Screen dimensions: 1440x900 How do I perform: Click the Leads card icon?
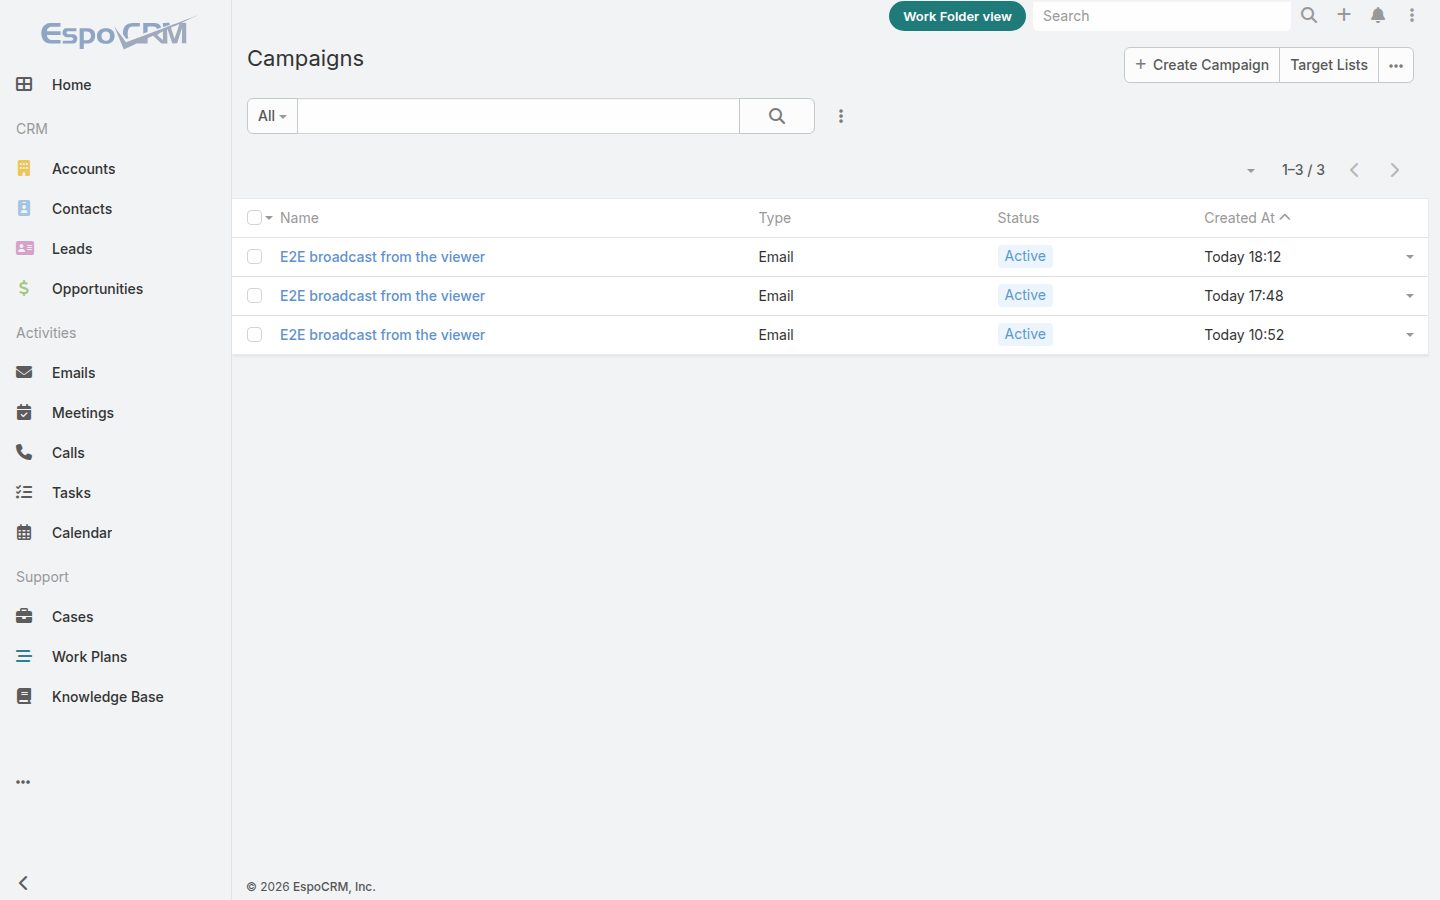(24, 249)
